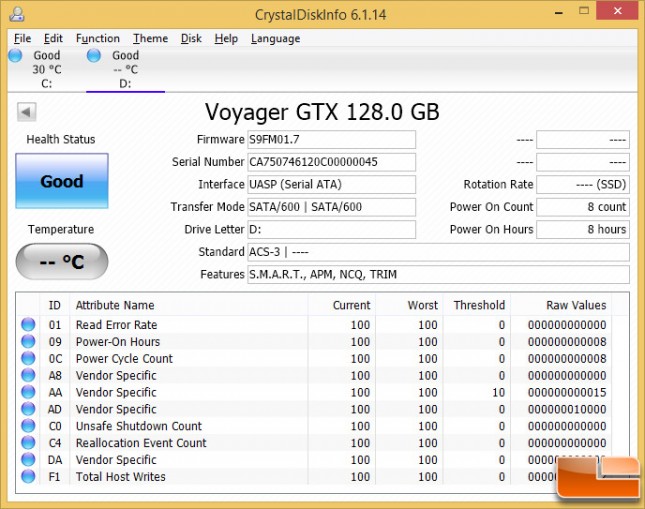The width and height of the screenshot is (645, 509).
Task: Switch to the C: disk tab
Action: click(x=46, y=69)
